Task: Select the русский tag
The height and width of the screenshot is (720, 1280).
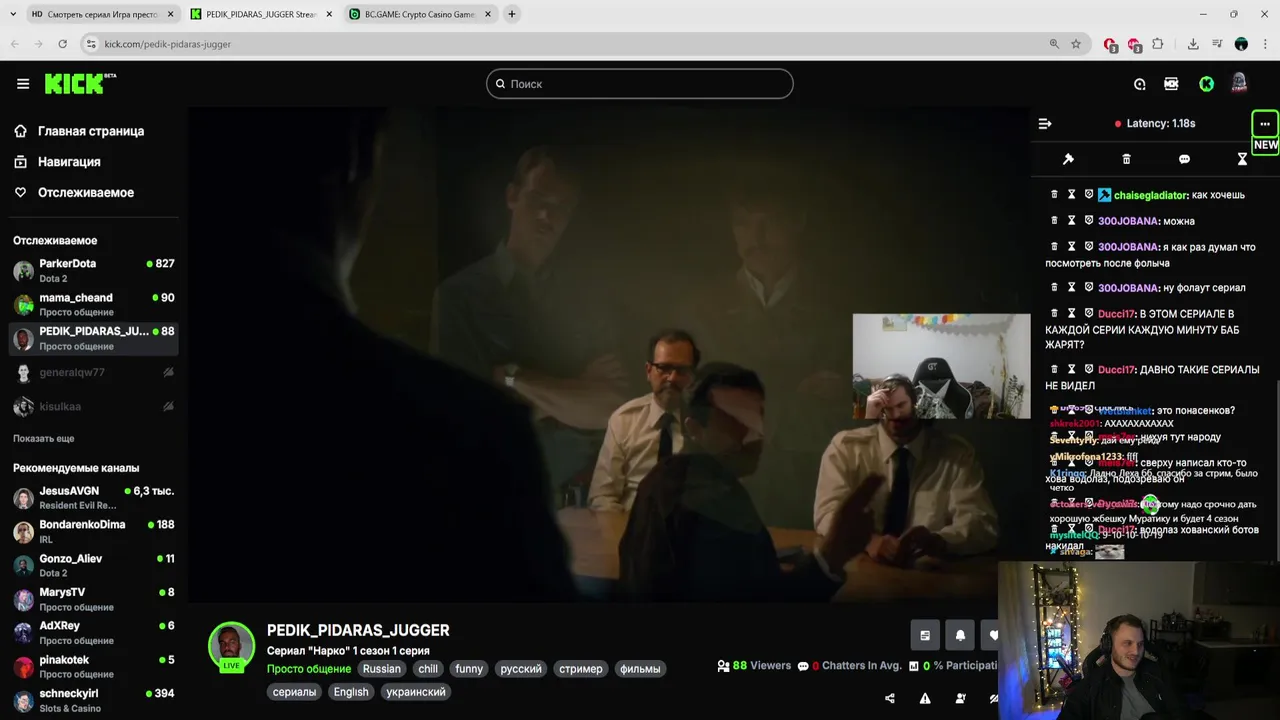Action: point(521,669)
